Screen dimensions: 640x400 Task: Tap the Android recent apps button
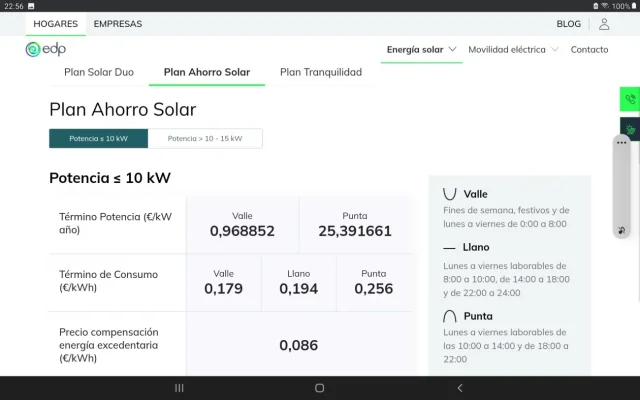179,388
